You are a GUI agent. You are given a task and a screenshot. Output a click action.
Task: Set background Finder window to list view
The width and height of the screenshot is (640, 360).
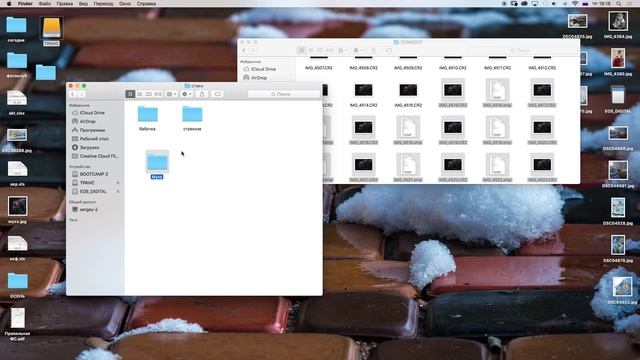click(x=311, y=51)
